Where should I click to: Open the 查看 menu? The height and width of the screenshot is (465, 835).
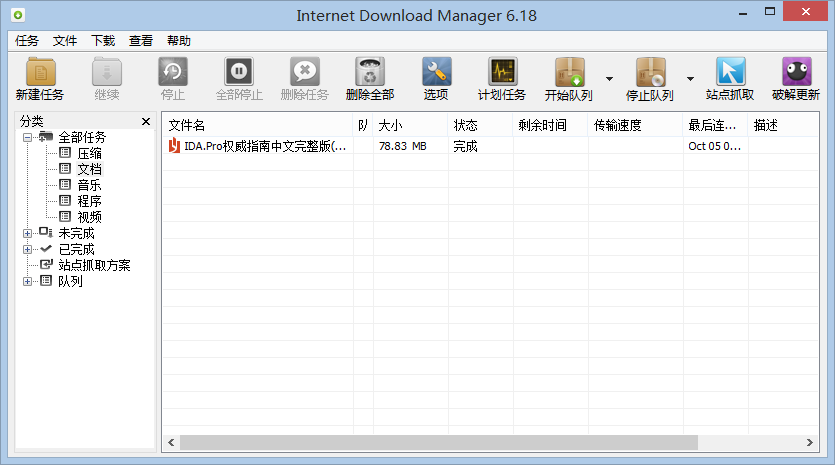(141, 41)
